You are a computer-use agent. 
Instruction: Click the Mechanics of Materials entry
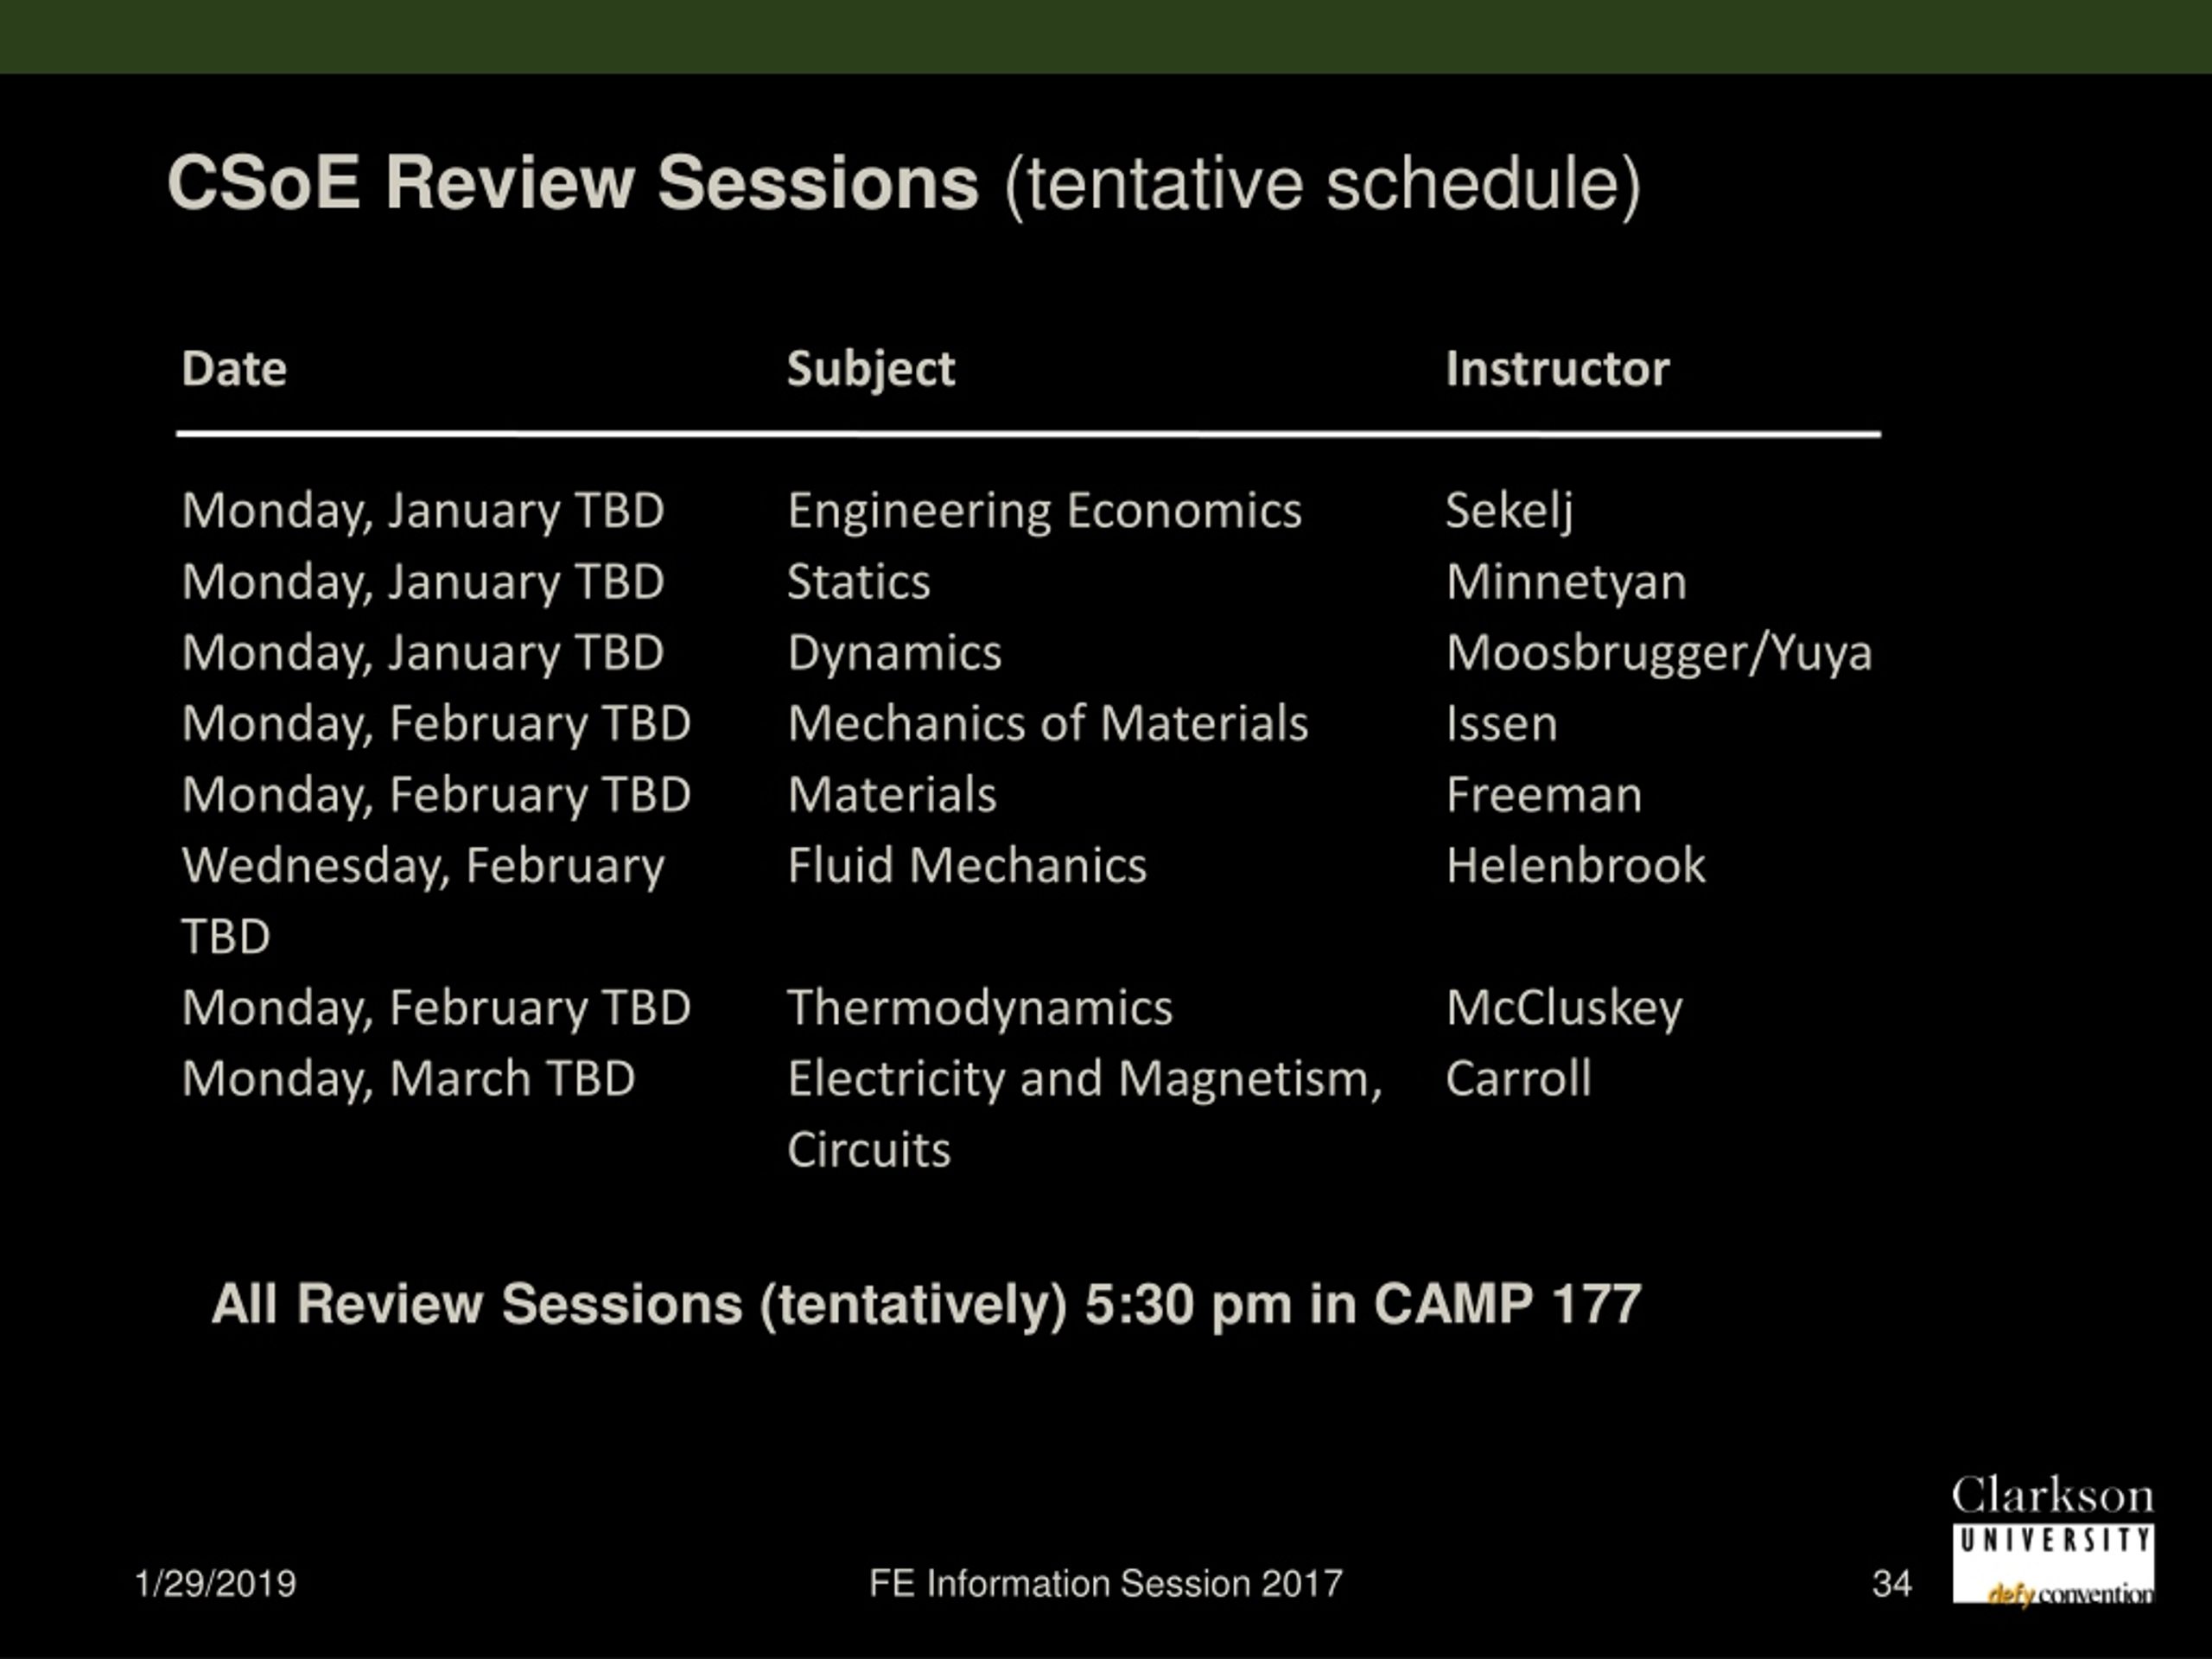(1047, 724)
